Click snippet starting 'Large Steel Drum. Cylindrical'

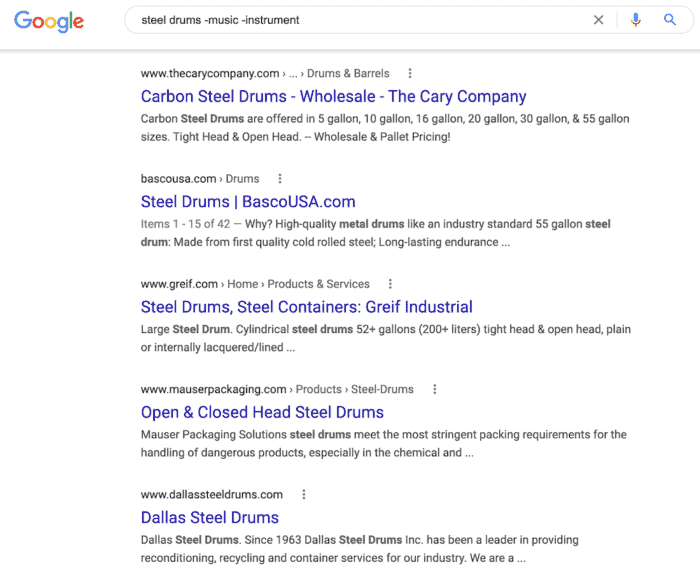pyautogui.click(x=386, y=338)
